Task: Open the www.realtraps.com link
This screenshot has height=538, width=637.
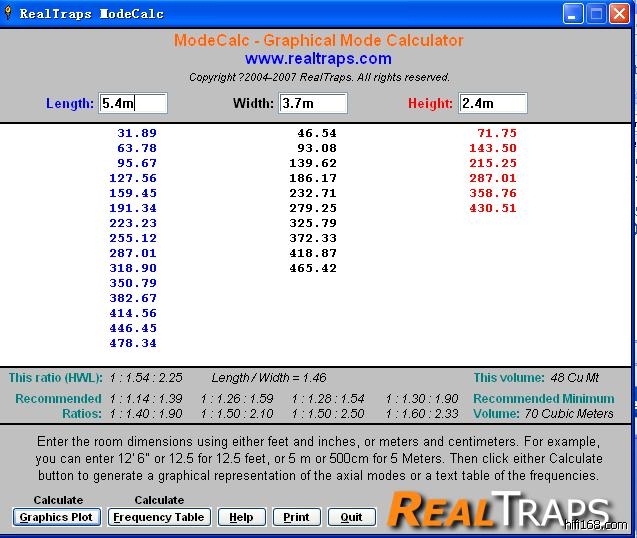Action: pyautogui.click(x=318, y=59)
